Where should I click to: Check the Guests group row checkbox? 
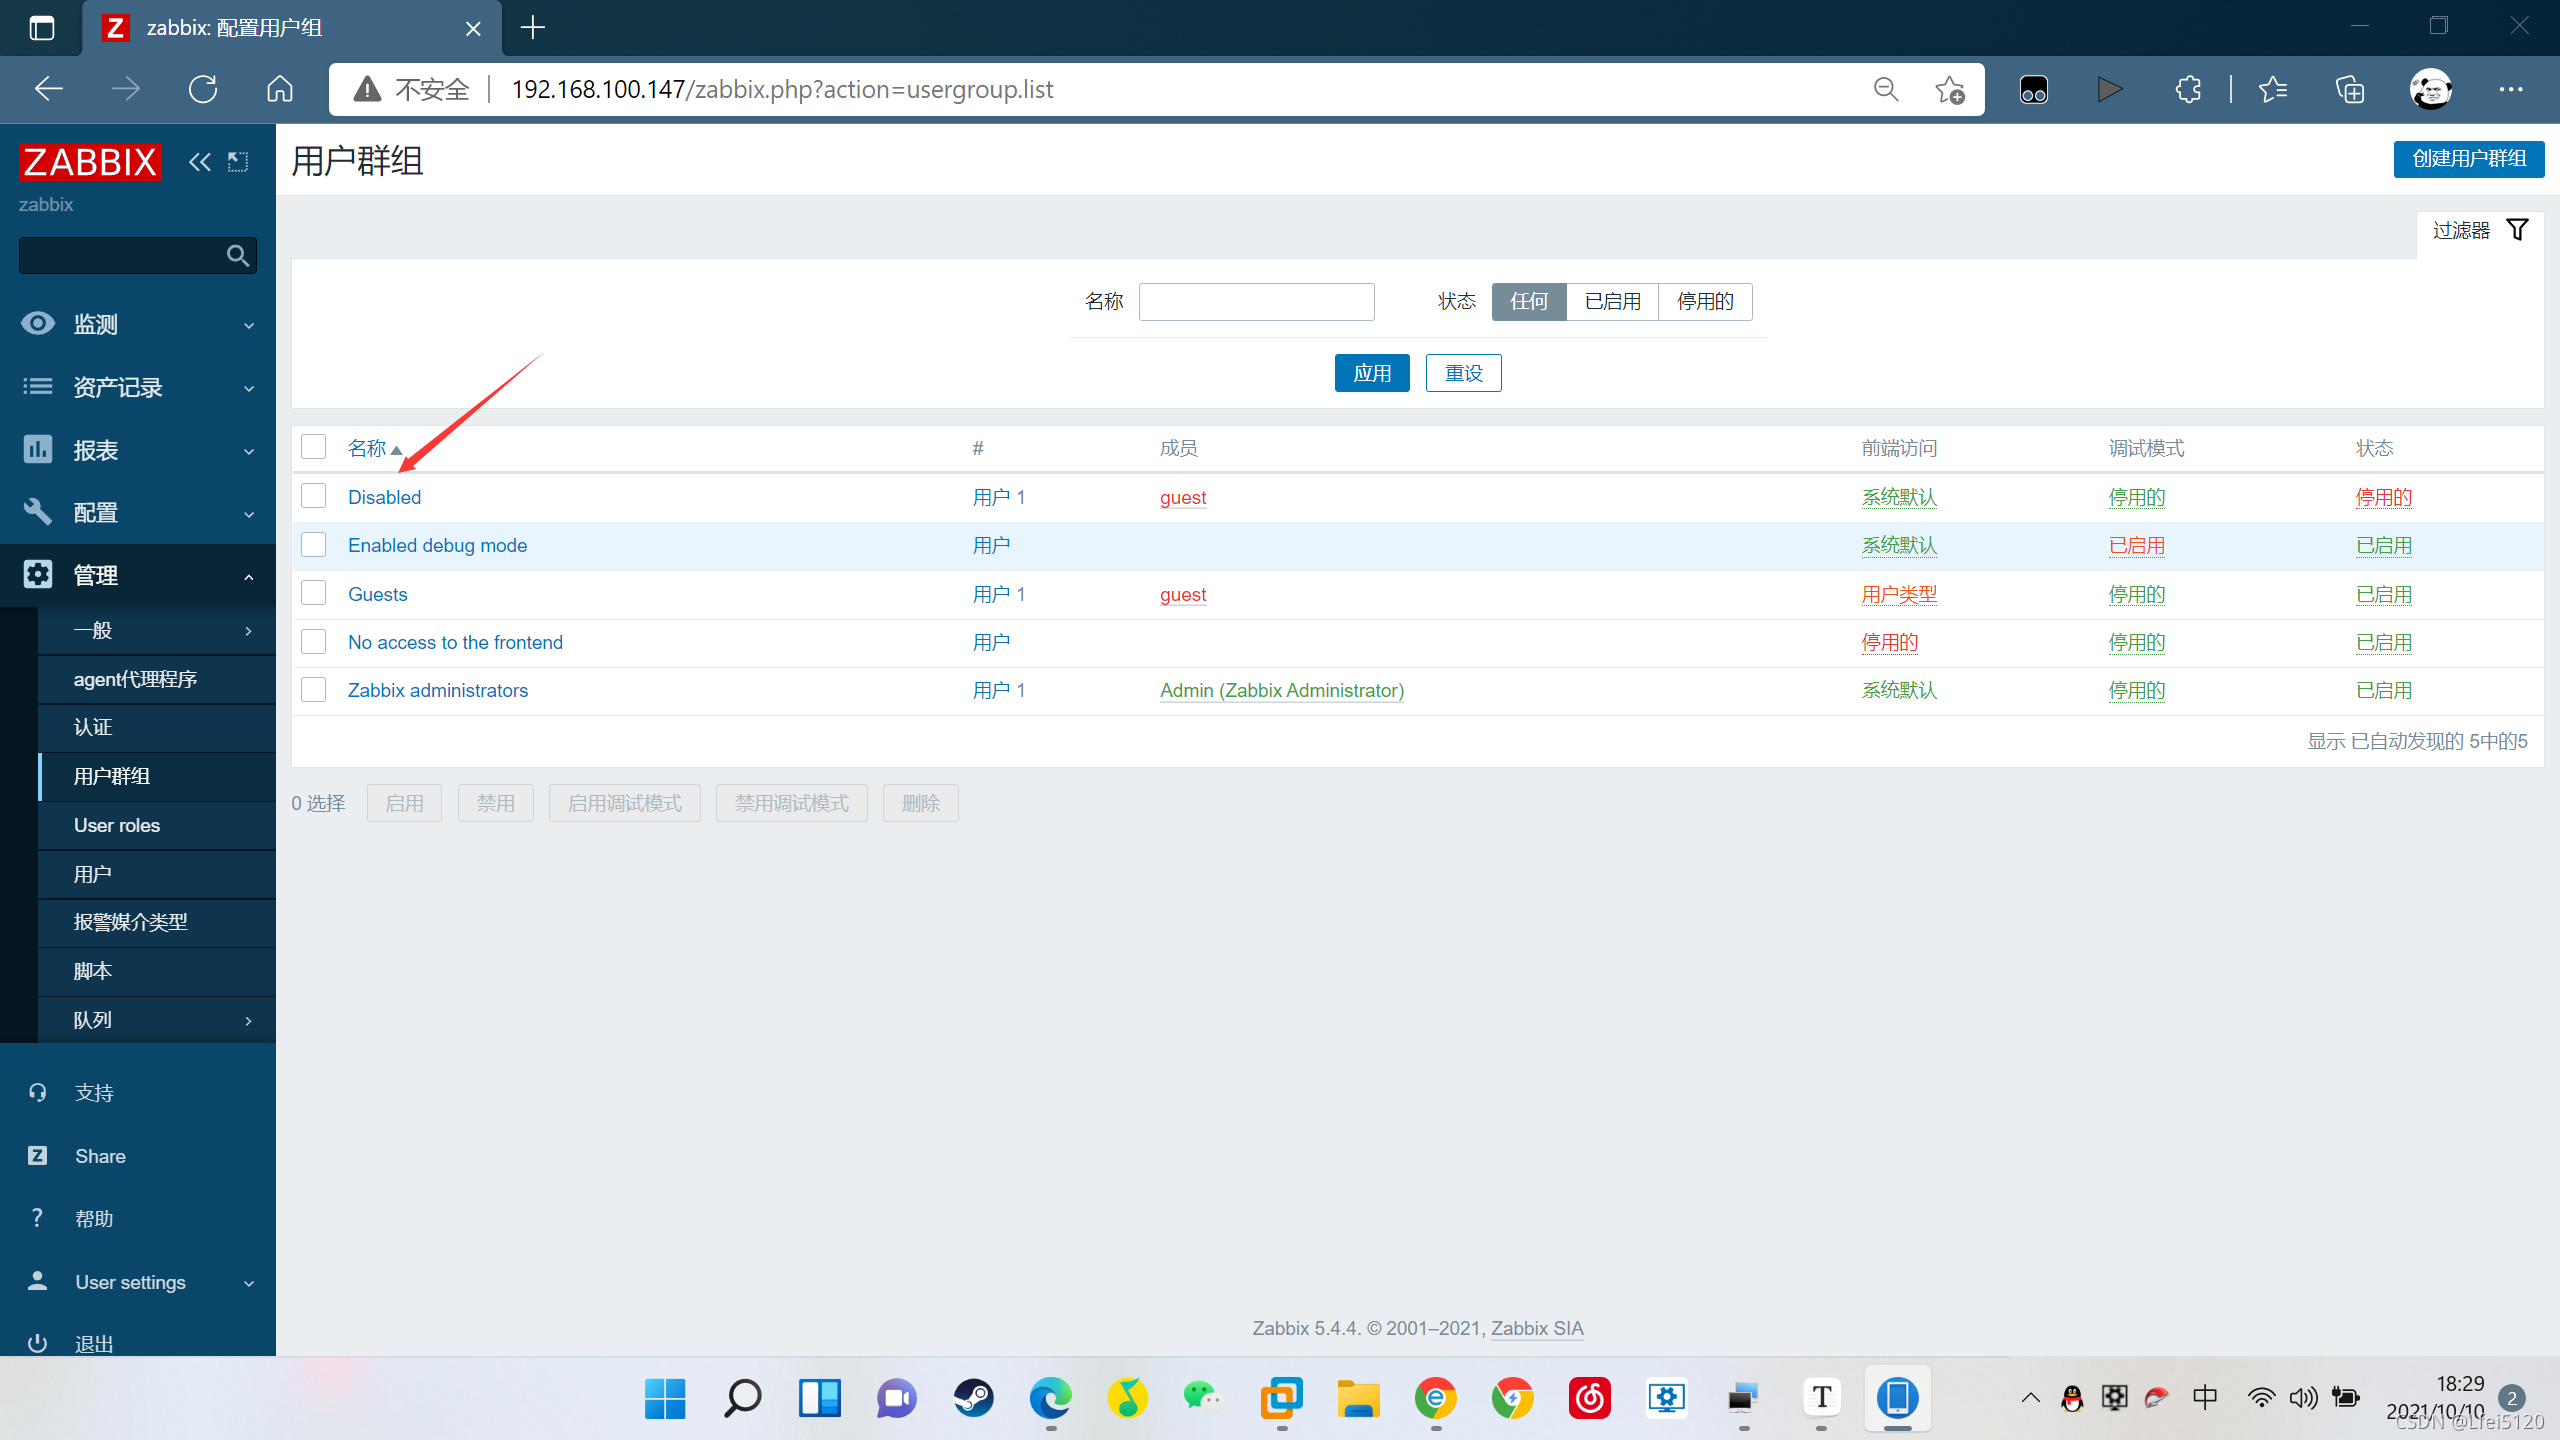[314, 593]
